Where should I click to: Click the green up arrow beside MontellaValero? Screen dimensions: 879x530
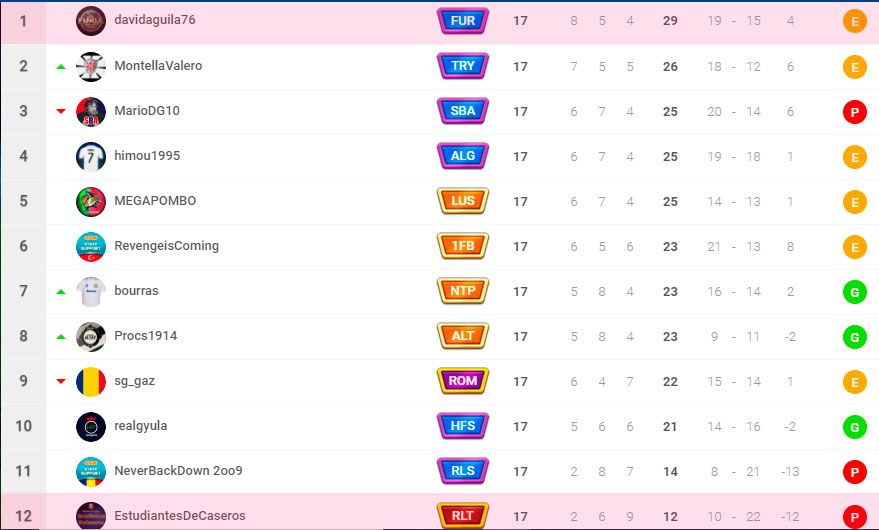click(x=61, y=67)
